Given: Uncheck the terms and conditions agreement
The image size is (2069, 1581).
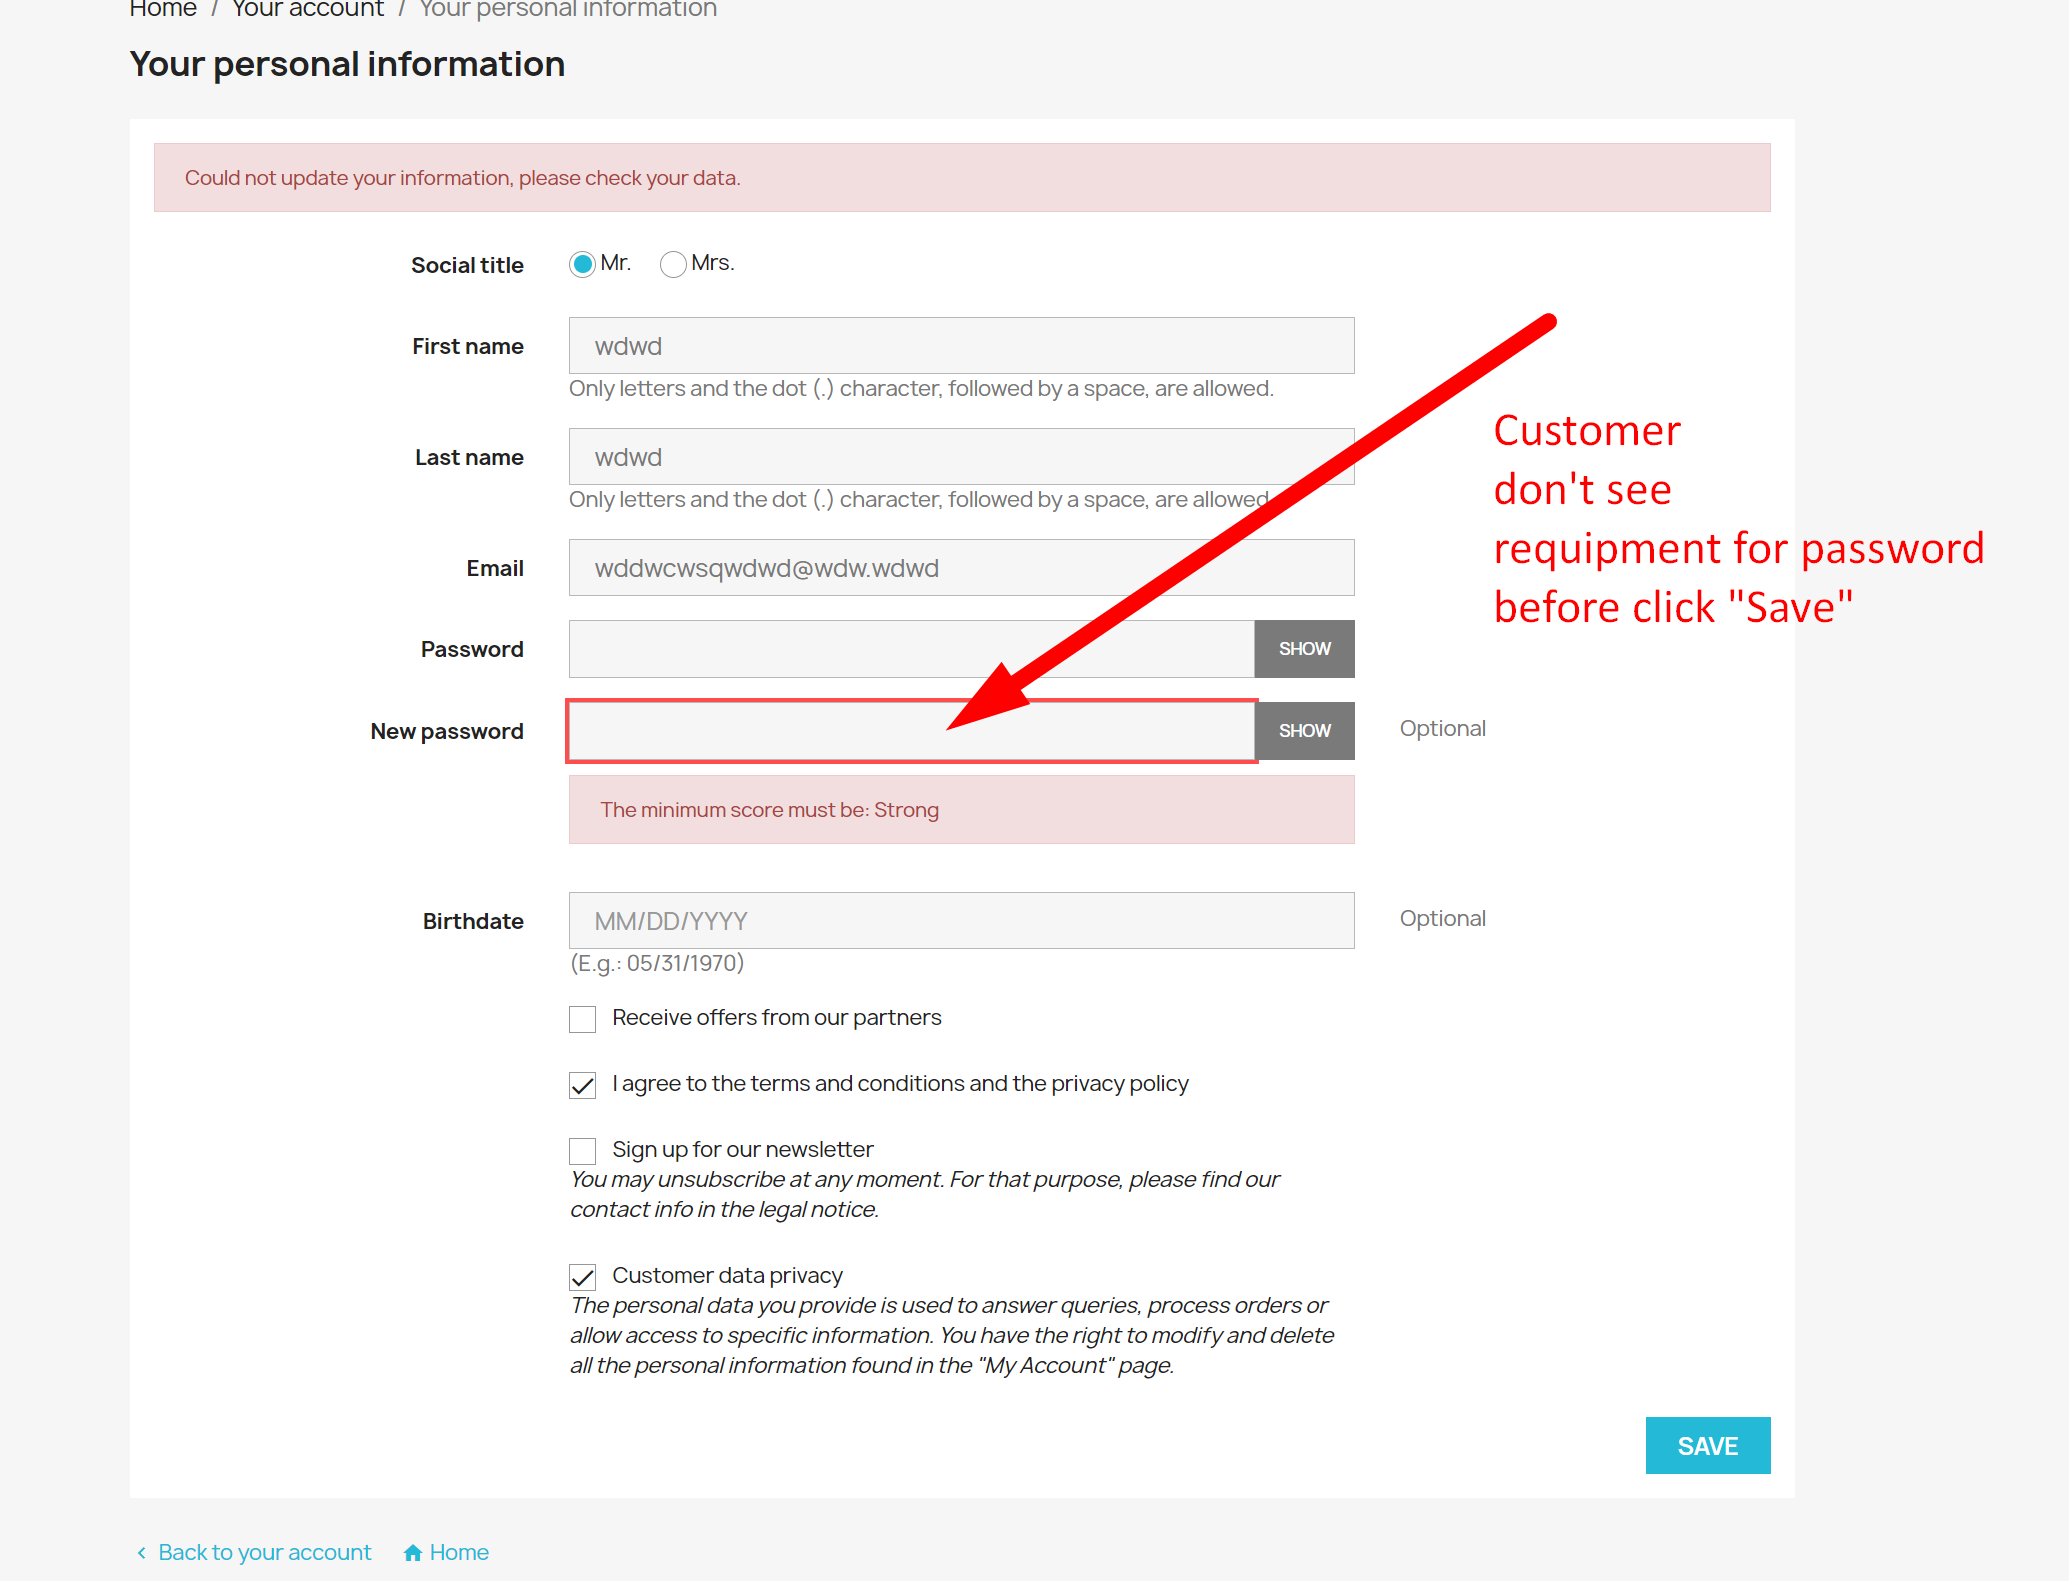Looking at the screenshot, I should [582, 1084].
